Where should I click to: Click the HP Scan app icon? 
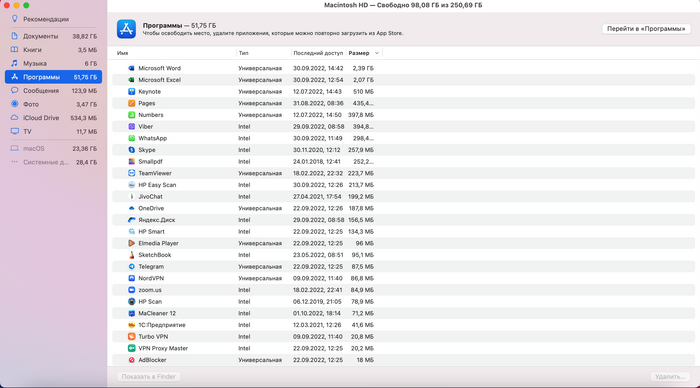click(131, 302)
